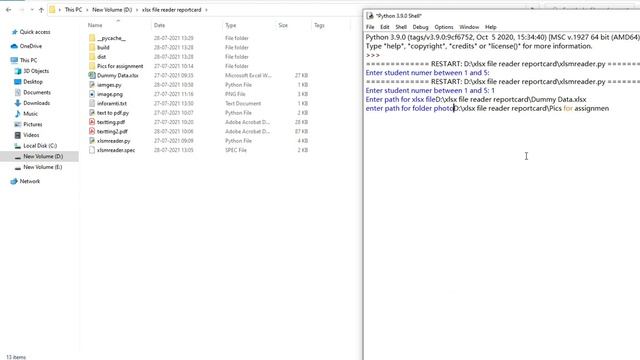Click the Python Shell title bar icon
The image size is (640, 360).
(x=370, y=16)
